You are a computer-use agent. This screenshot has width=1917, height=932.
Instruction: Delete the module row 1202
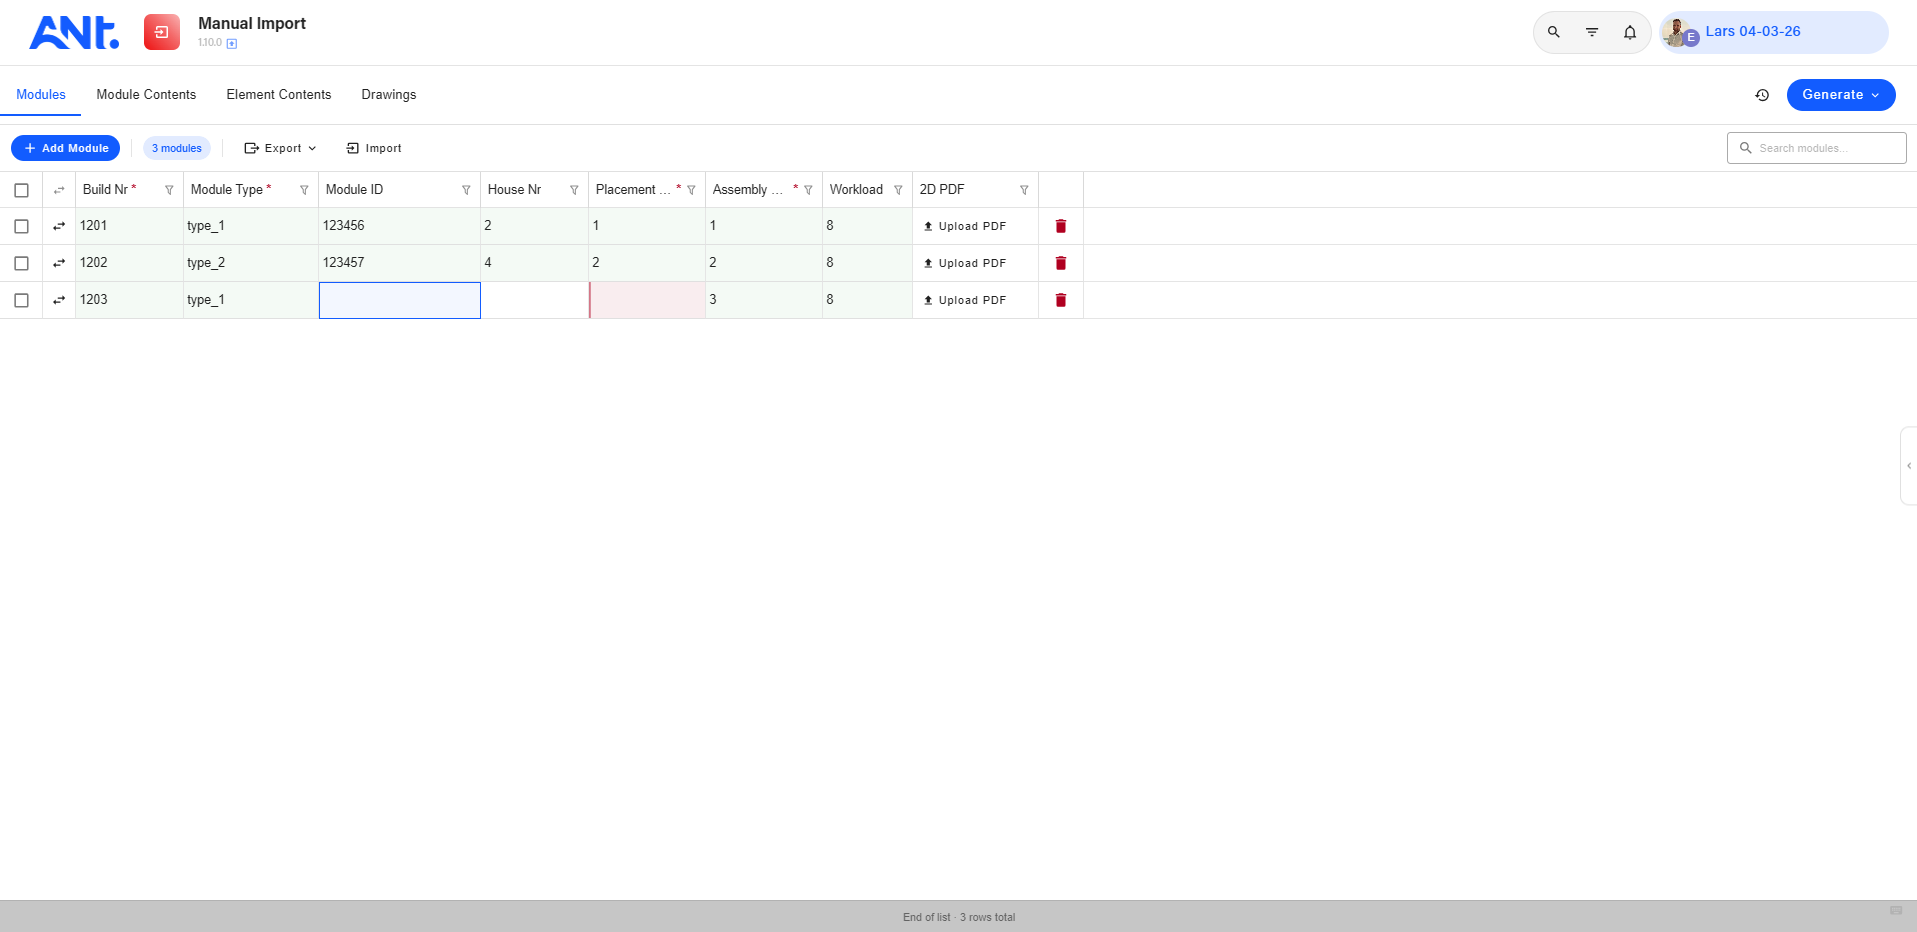tap(1061, 263)
